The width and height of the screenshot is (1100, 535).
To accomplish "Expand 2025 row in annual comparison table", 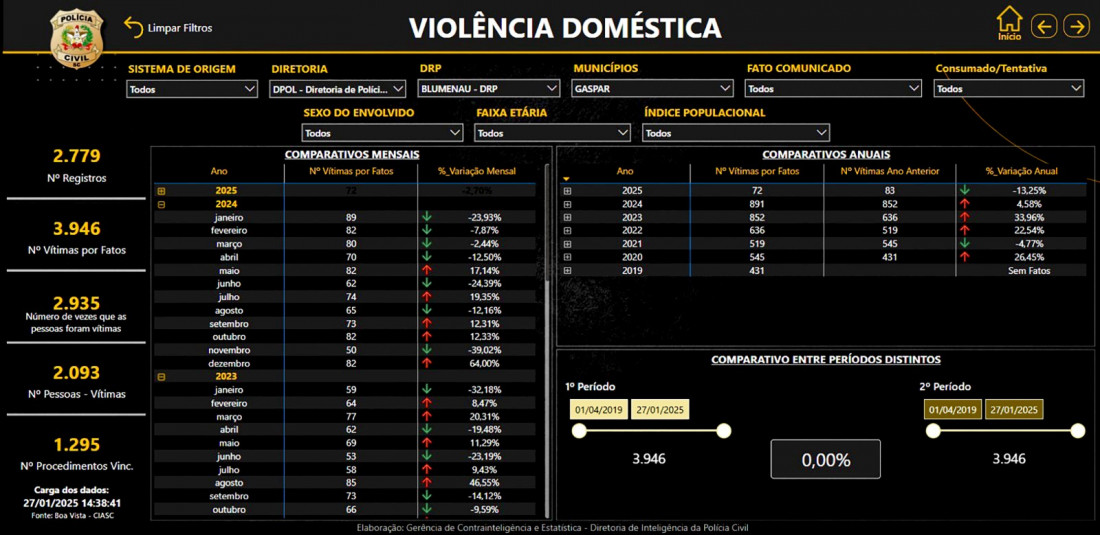I will click(x=567, y=191).
